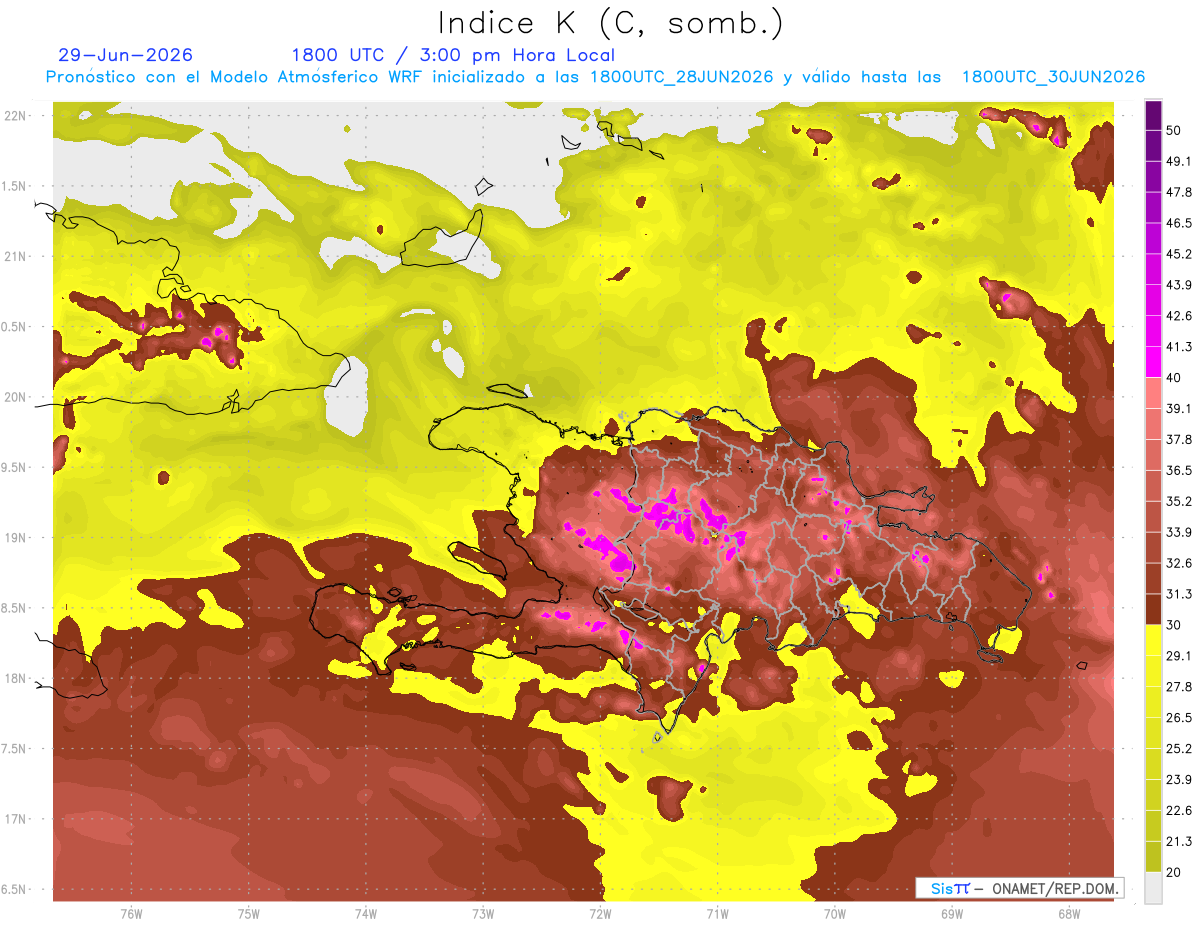Click the colorbar value "27.8"
1200x927 pixels.
[1179, 687]
